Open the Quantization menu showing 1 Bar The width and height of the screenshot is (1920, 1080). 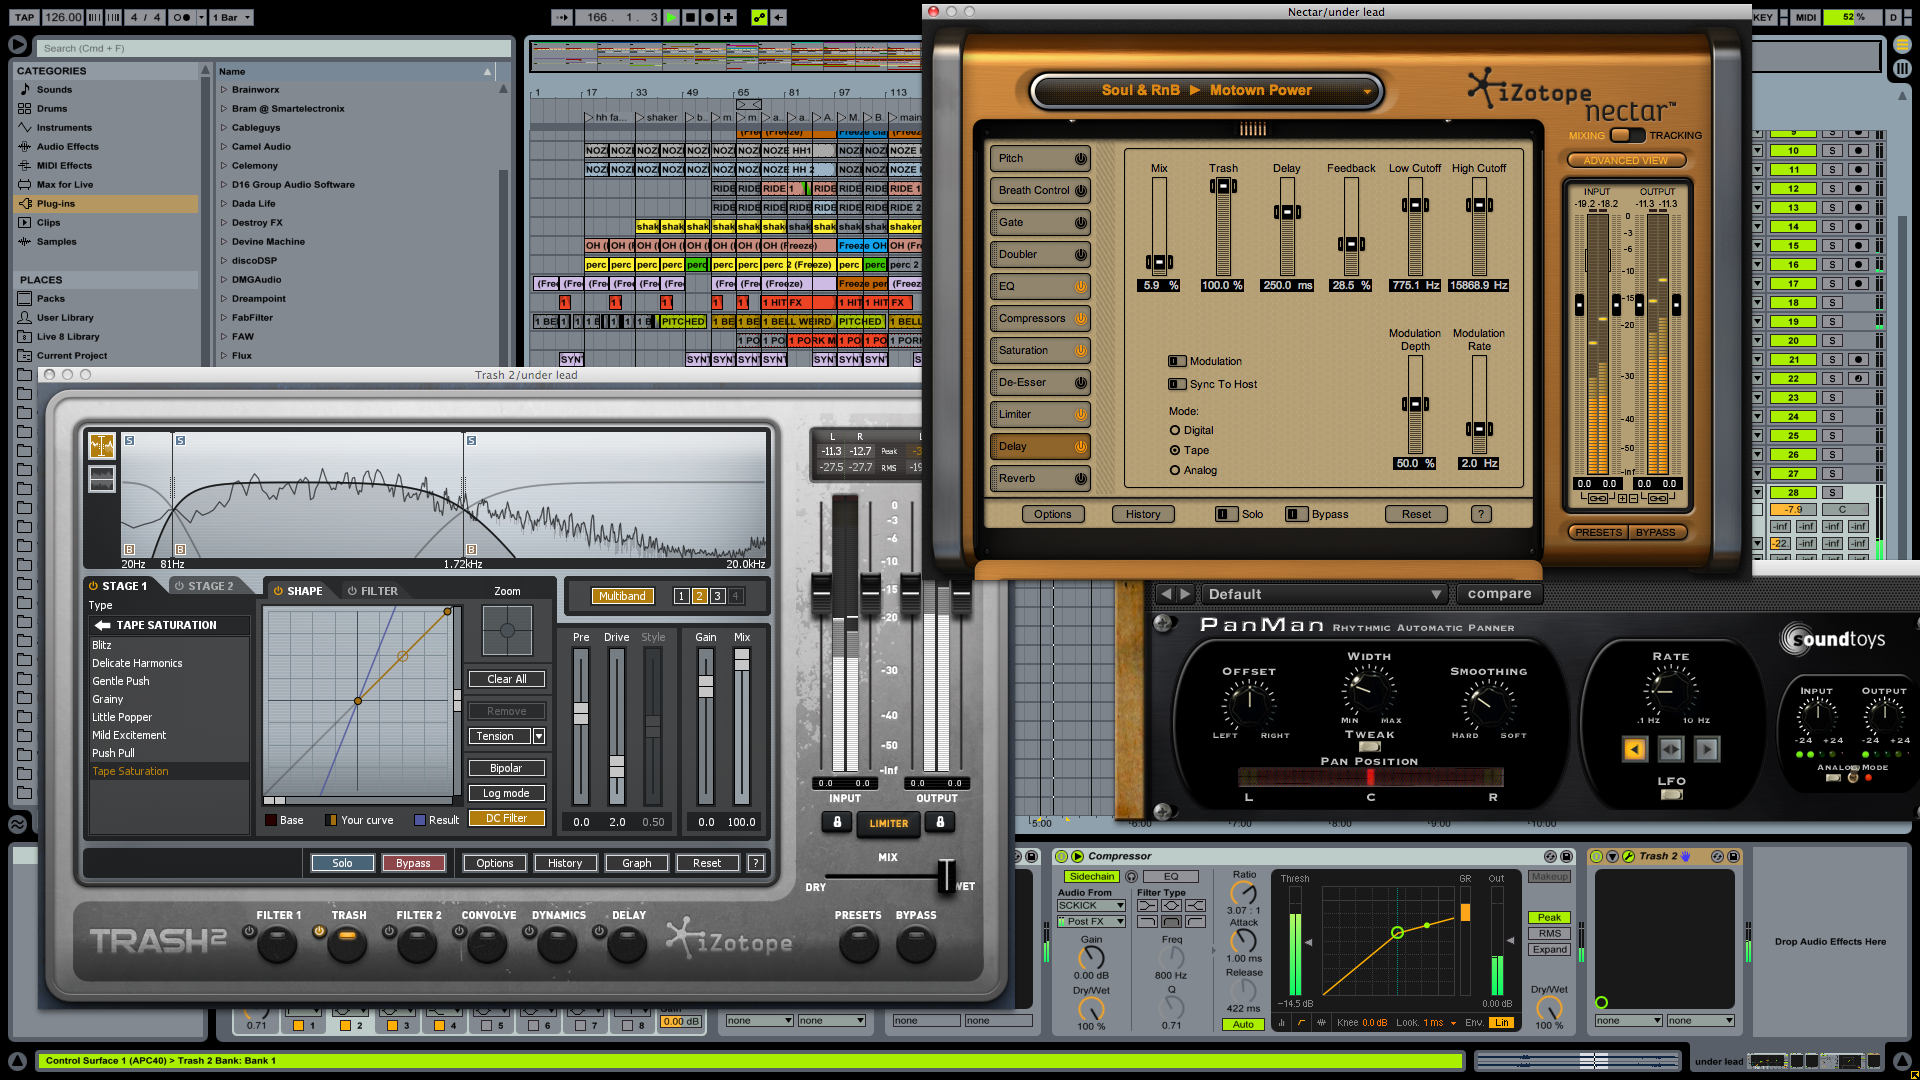click(x=231, y=17)
